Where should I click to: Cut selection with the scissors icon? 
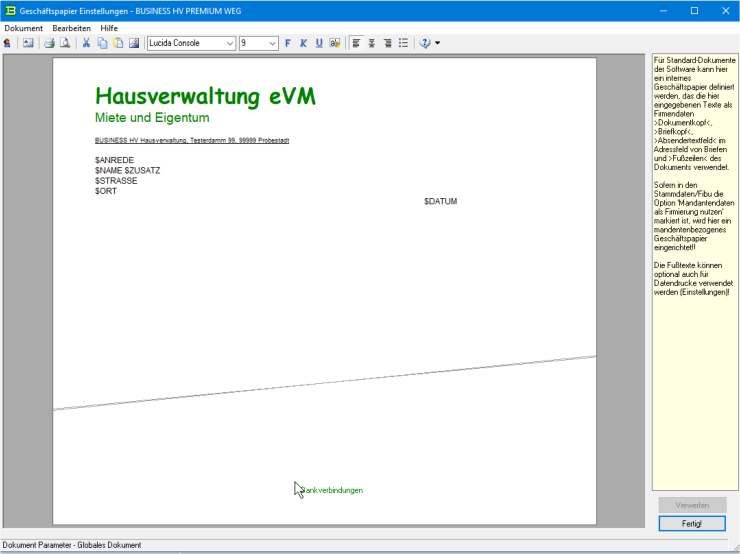(86, 43)
